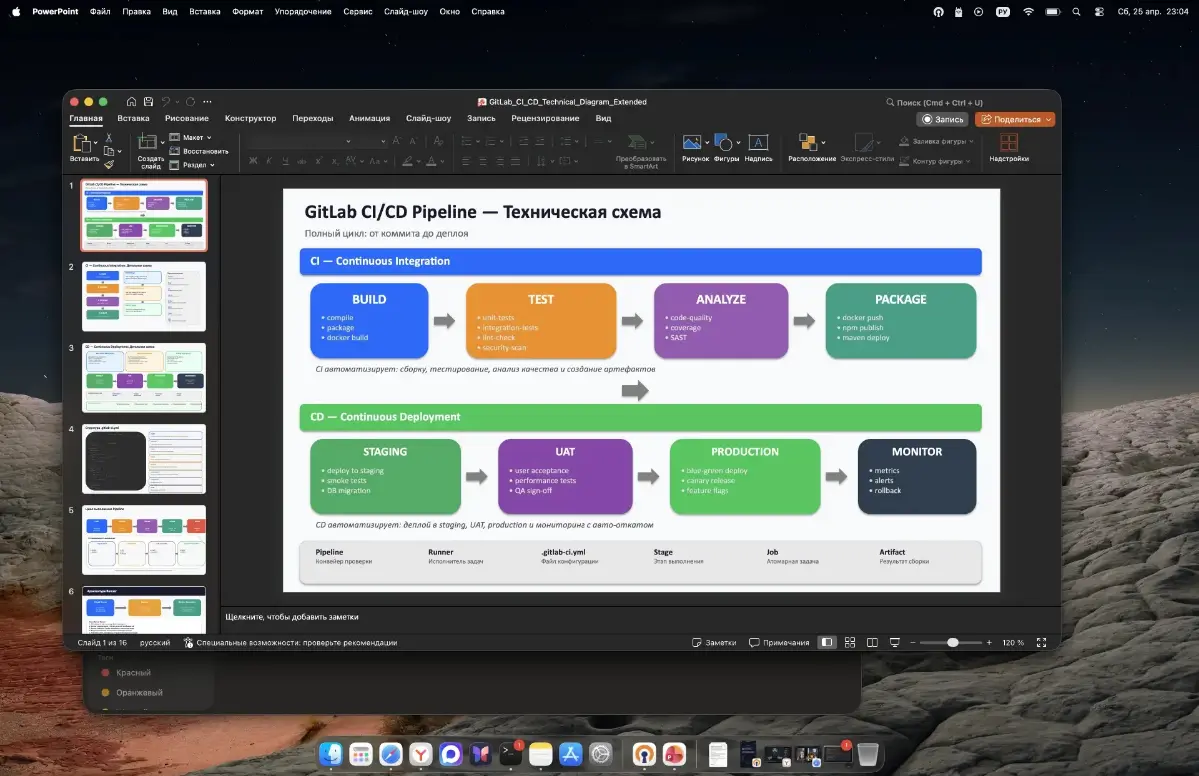
Task: Toggle Заметки notes pane
Action: point(713,643)
